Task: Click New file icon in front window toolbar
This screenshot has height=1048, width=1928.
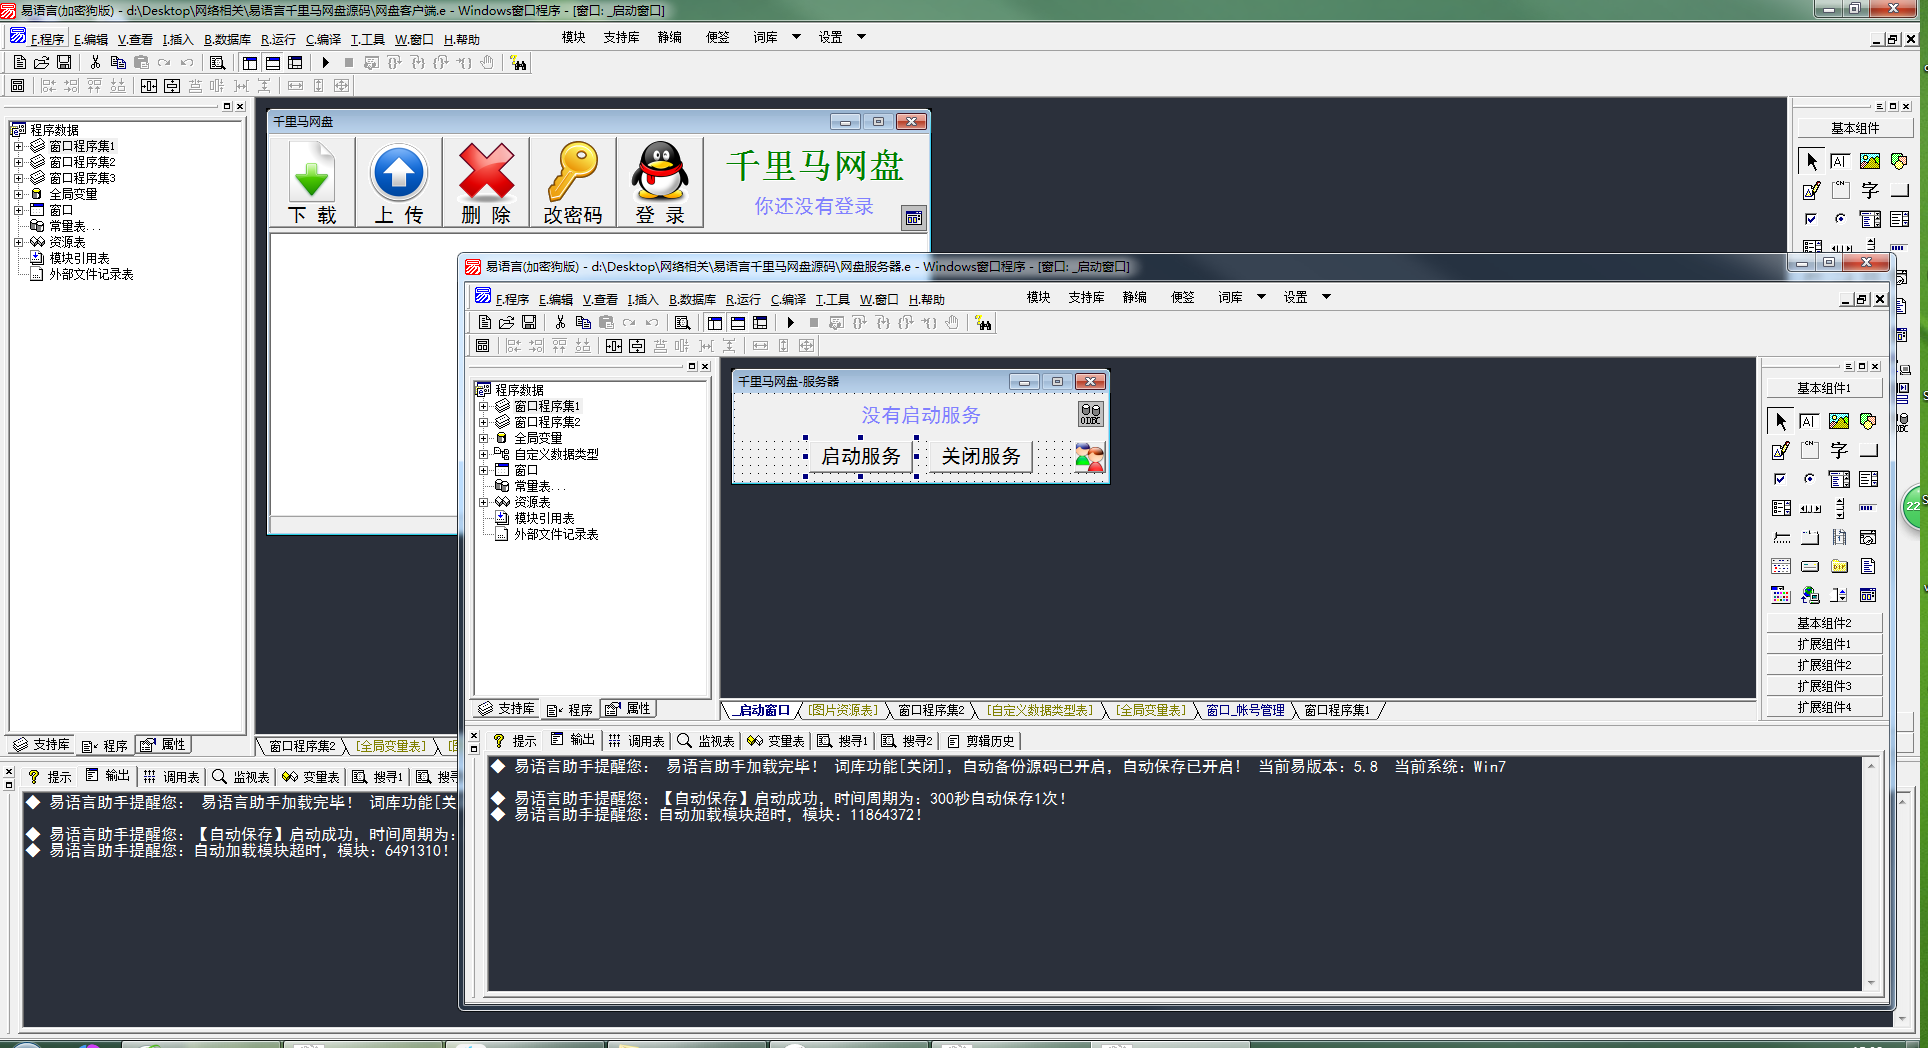Action: (x=484, y=323)
